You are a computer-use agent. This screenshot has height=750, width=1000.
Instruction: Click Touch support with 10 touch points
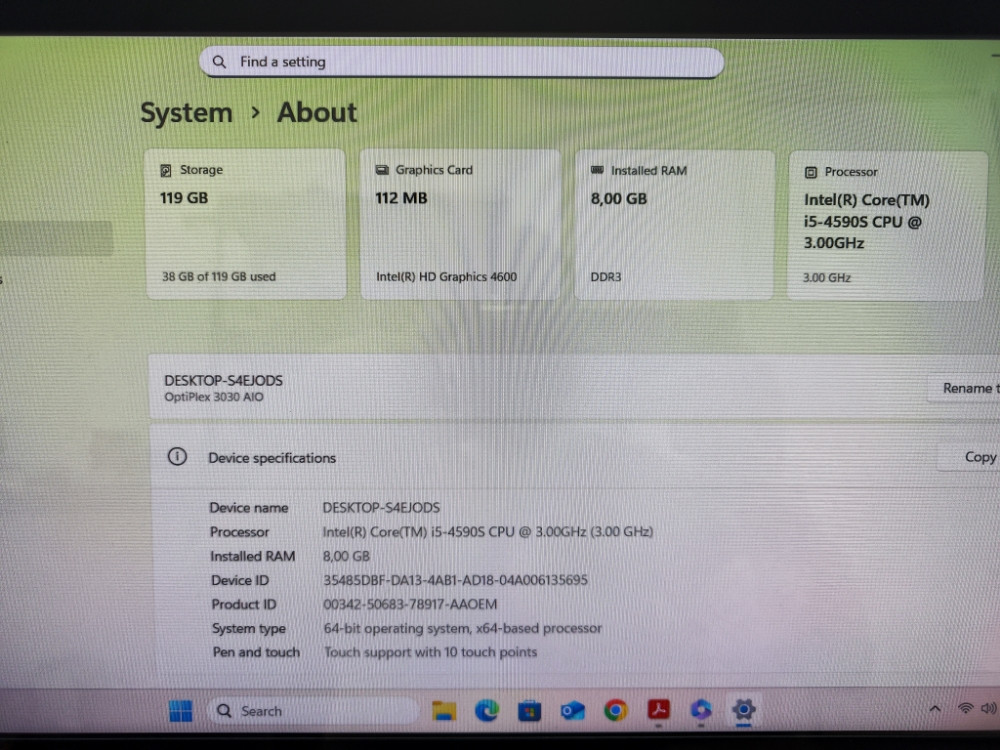pyautogui.click(x=430, y=652)
